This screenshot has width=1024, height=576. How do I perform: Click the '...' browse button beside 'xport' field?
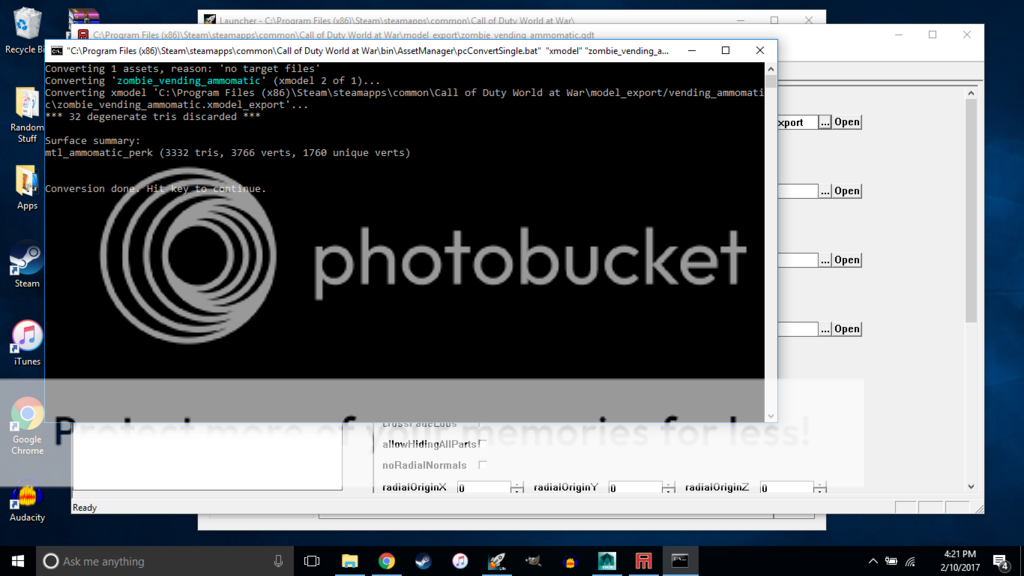[825, 122]
